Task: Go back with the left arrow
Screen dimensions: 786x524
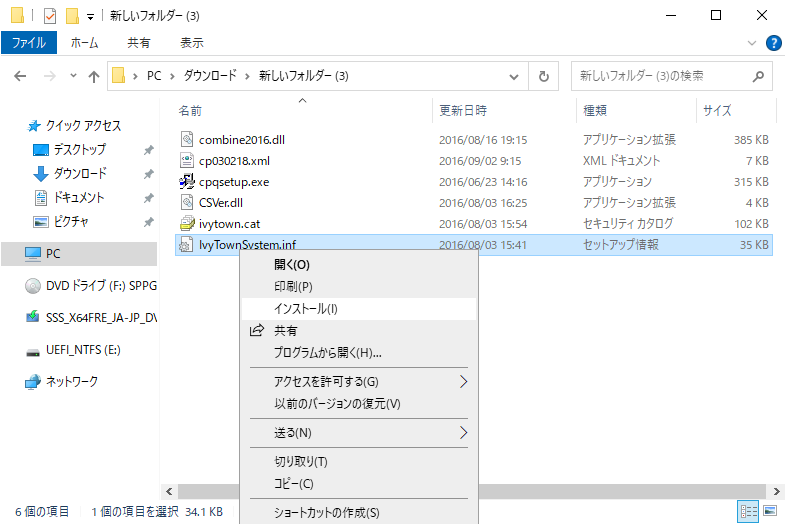Action: click(x=20, y=76)
